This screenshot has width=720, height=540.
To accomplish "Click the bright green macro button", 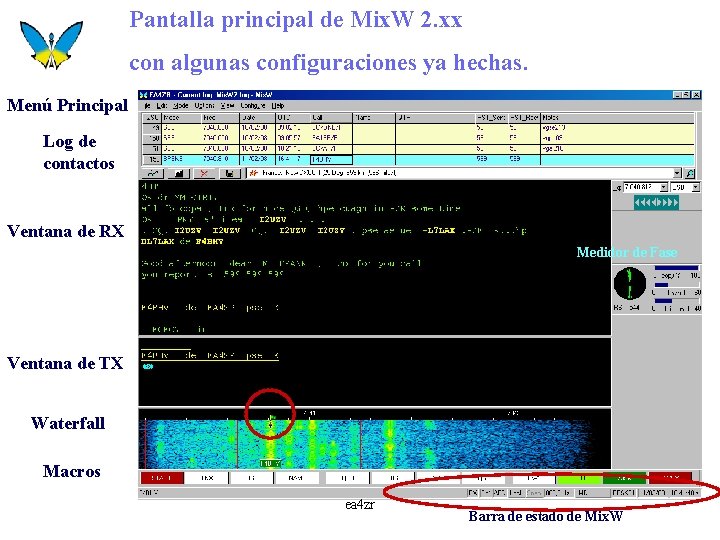I will pos(579,478).
